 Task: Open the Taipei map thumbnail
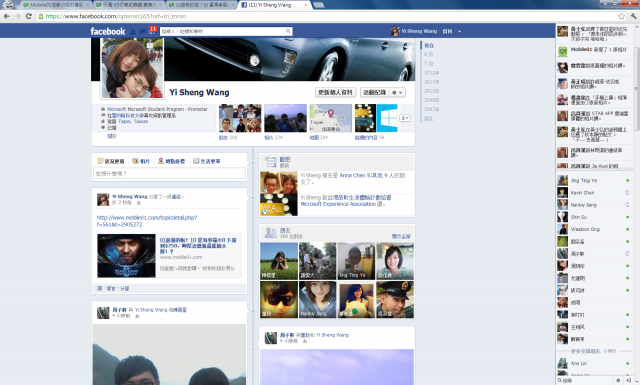(x=331, y=118)
